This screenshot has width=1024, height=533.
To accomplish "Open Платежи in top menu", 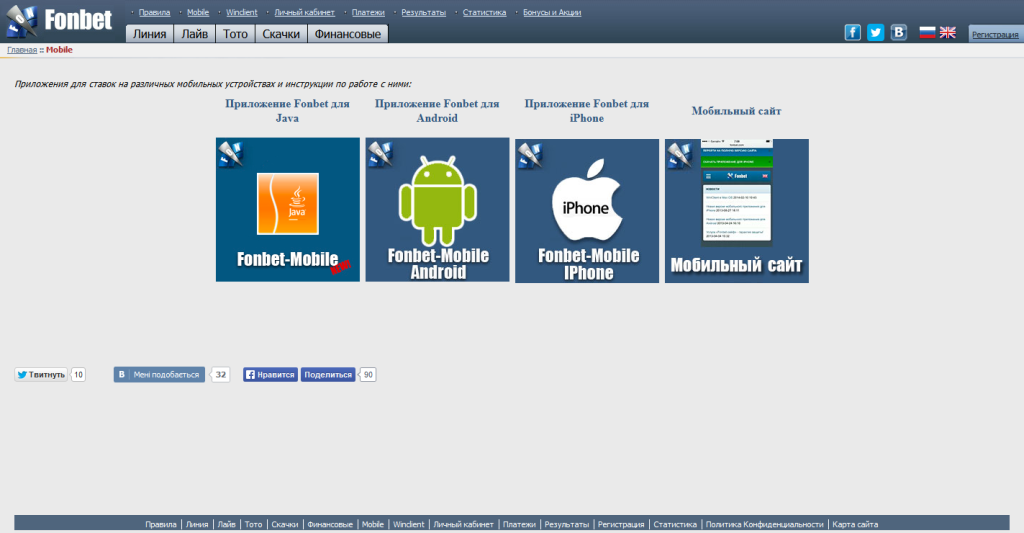I will [x=368, y=12].
